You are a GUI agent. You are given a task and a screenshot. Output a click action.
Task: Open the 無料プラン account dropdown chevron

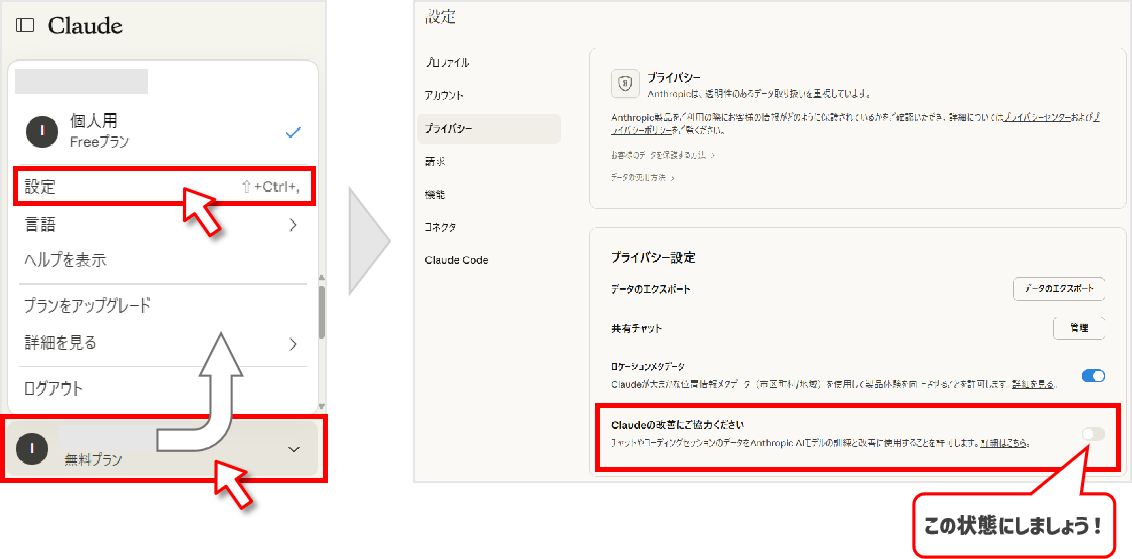pyautogui.click(x=293, y=449)
